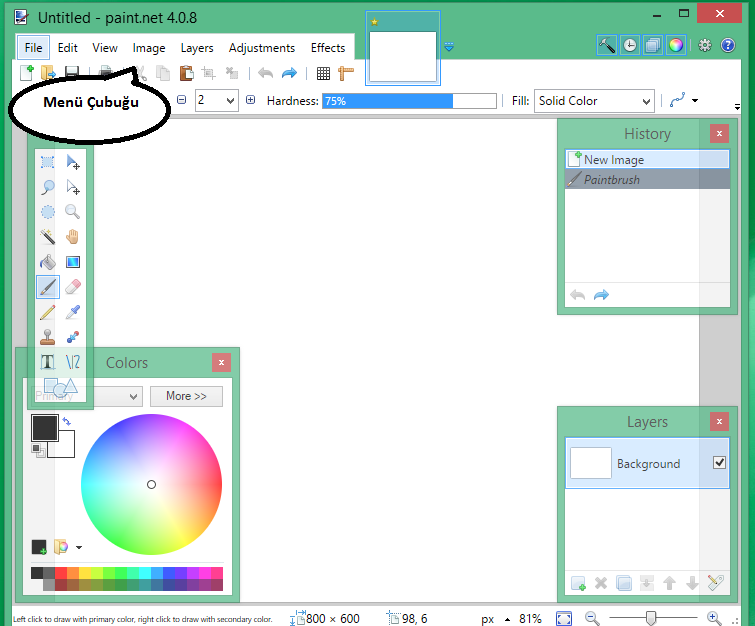Click the zoom slider handle
The width and height of the screenshot is (755, 626).
click(651, 618)
